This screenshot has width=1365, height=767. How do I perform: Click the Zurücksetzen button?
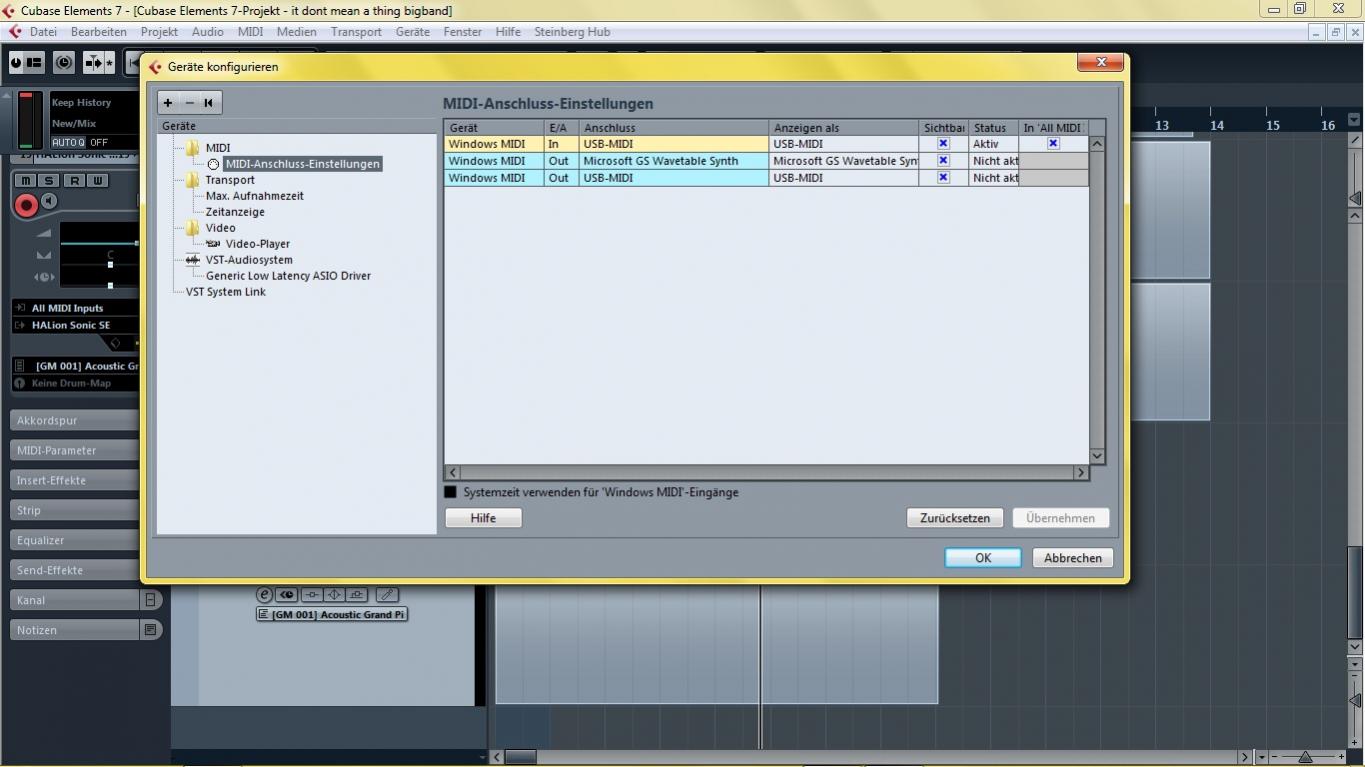[955, 518]
